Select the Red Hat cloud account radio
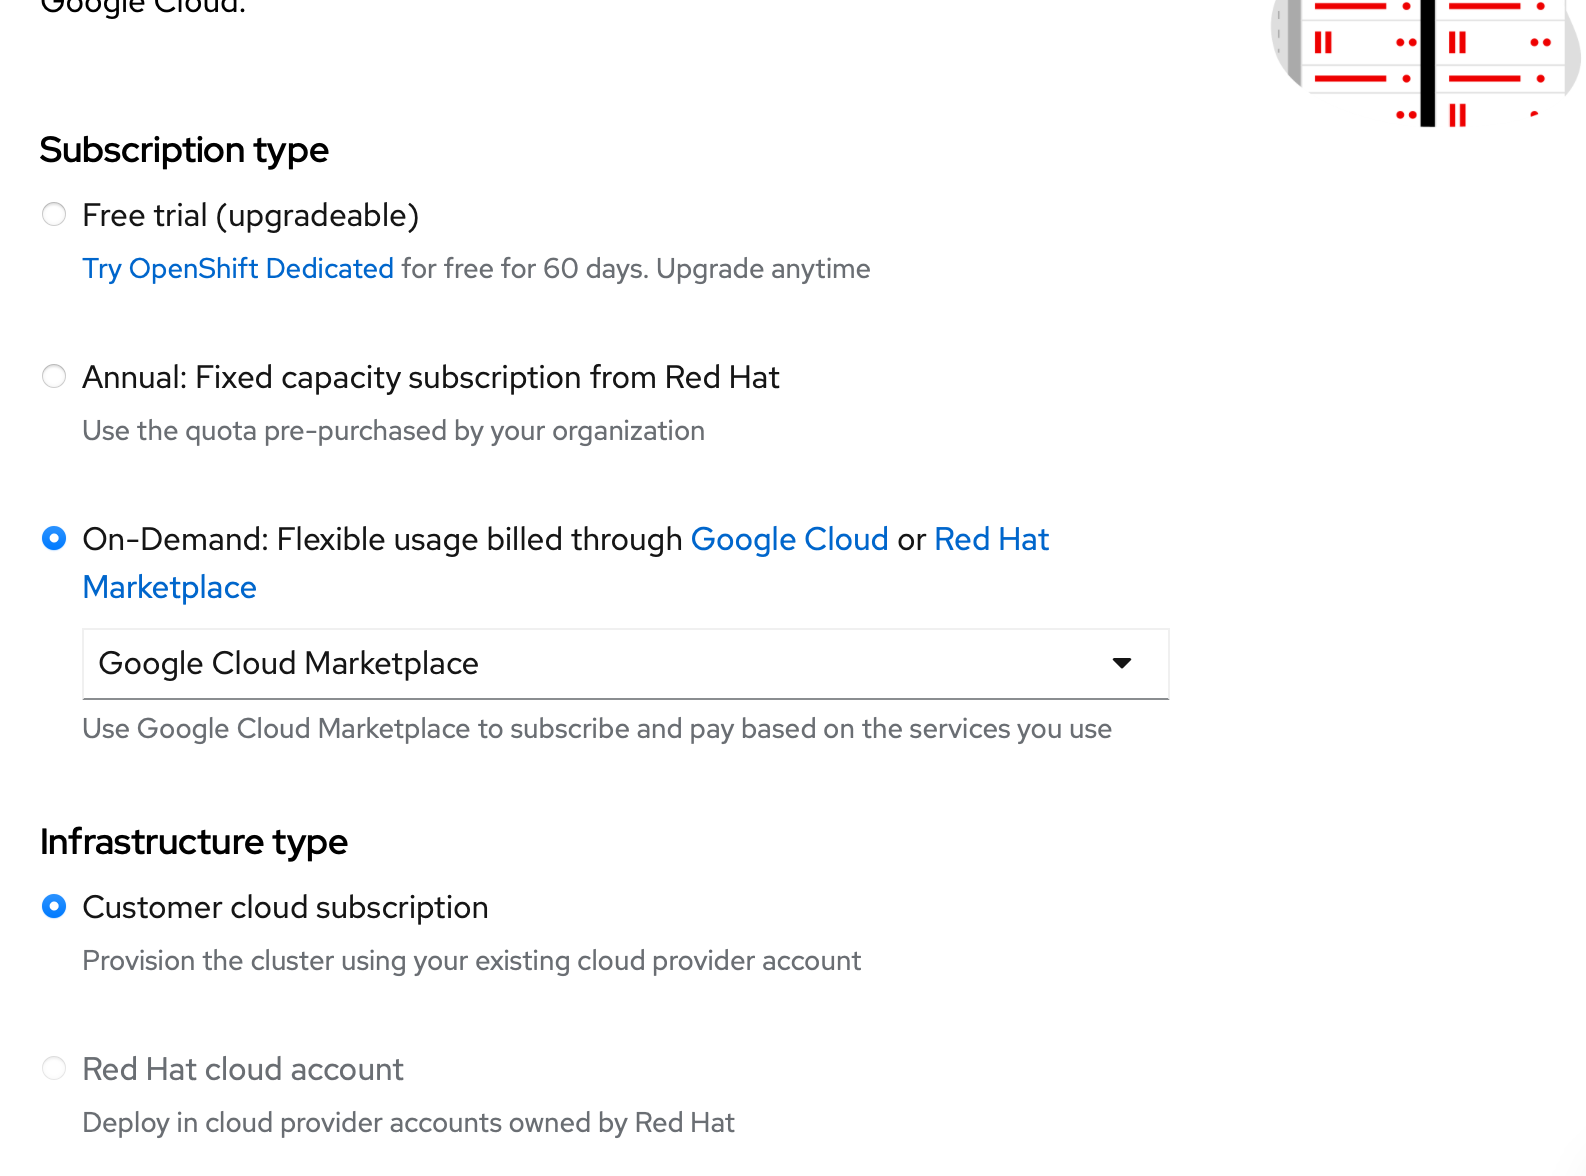 coord(54,1069)
